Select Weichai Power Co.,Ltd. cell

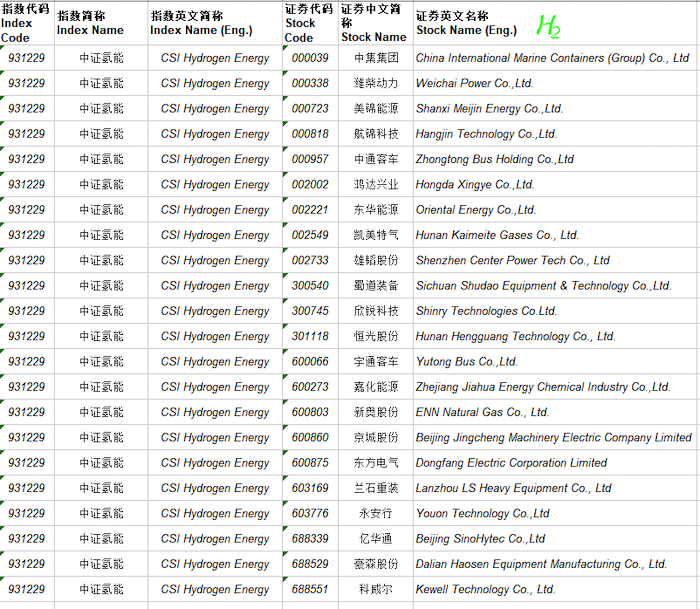pos(556,83)
